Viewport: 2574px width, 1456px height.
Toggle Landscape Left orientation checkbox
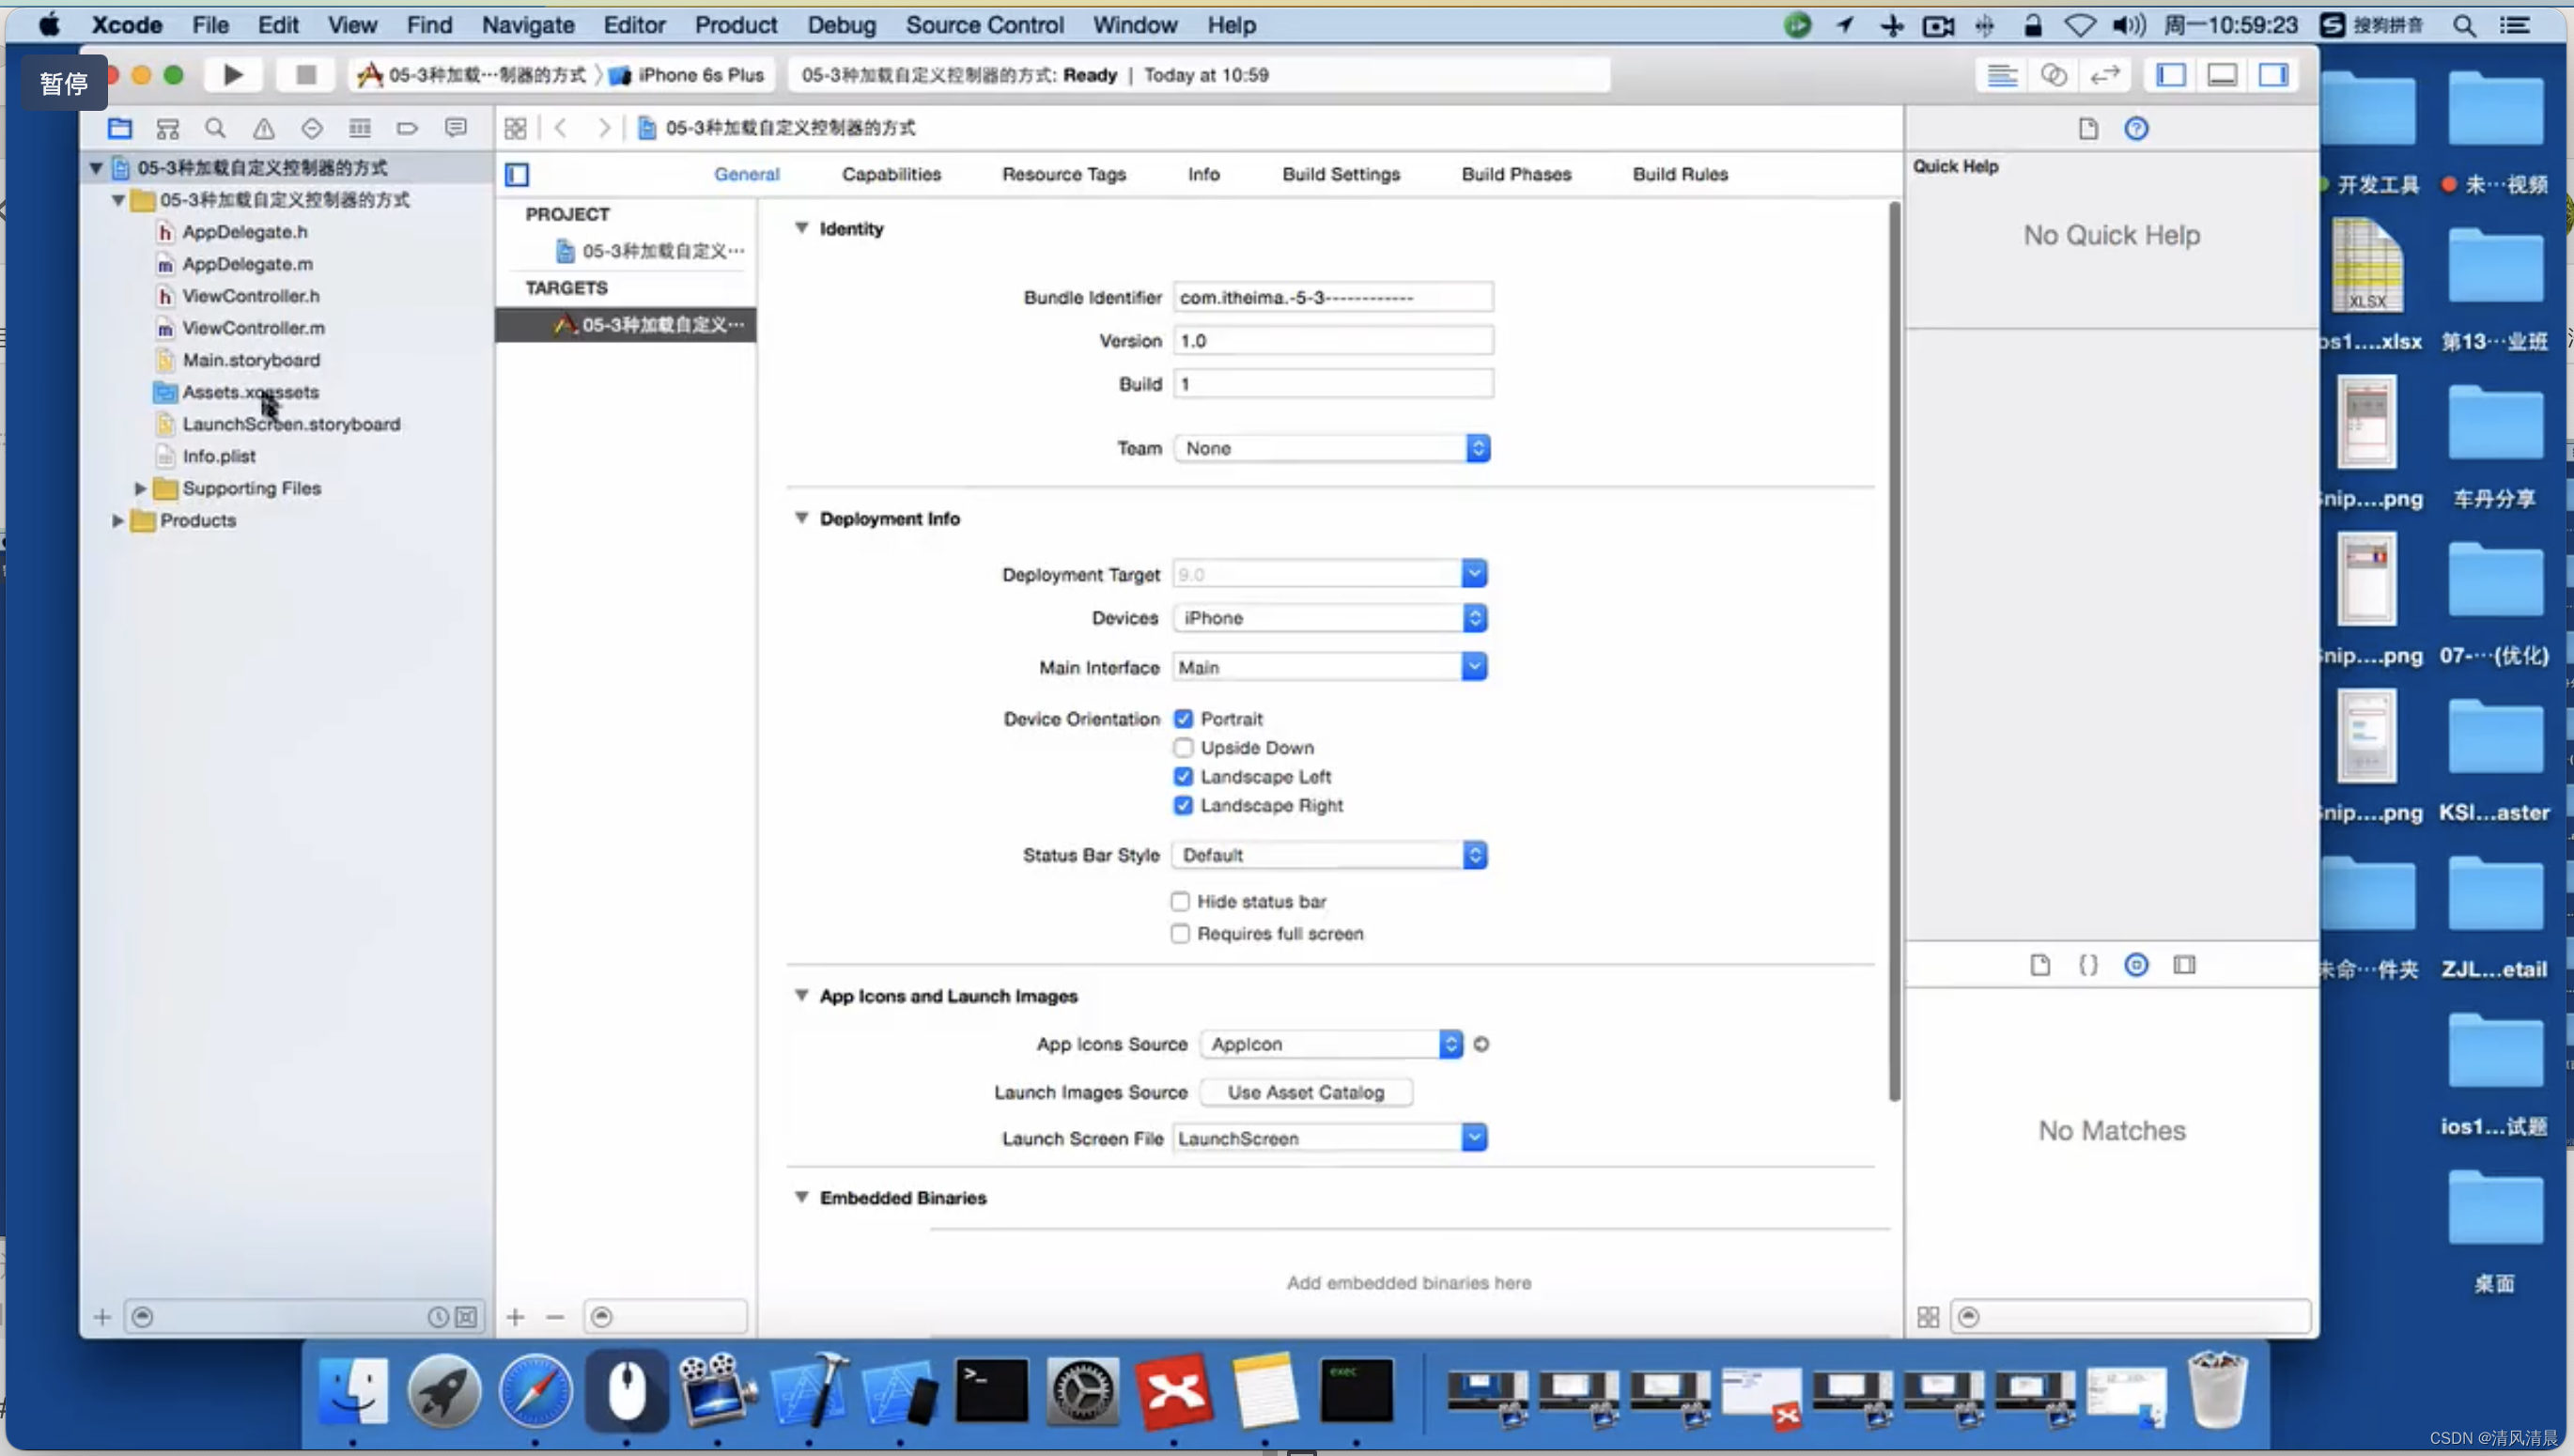point(1181,776)
